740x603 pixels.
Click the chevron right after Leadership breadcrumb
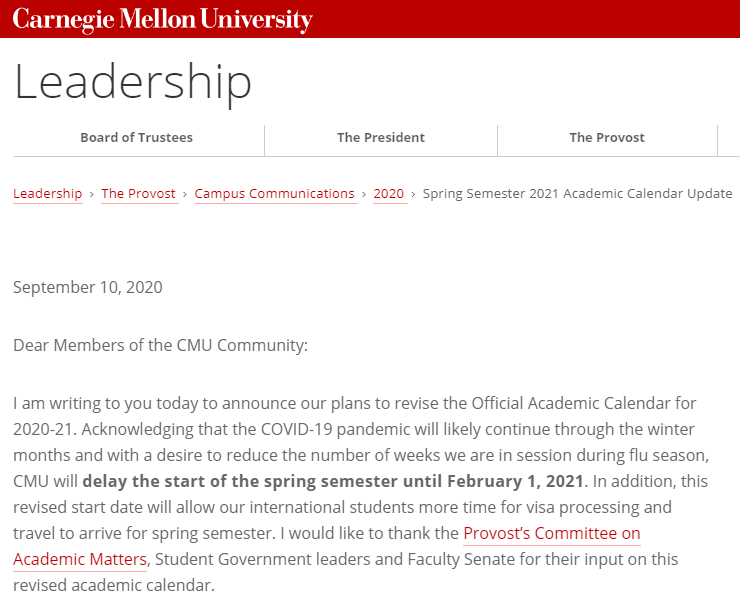pos(92,194)
